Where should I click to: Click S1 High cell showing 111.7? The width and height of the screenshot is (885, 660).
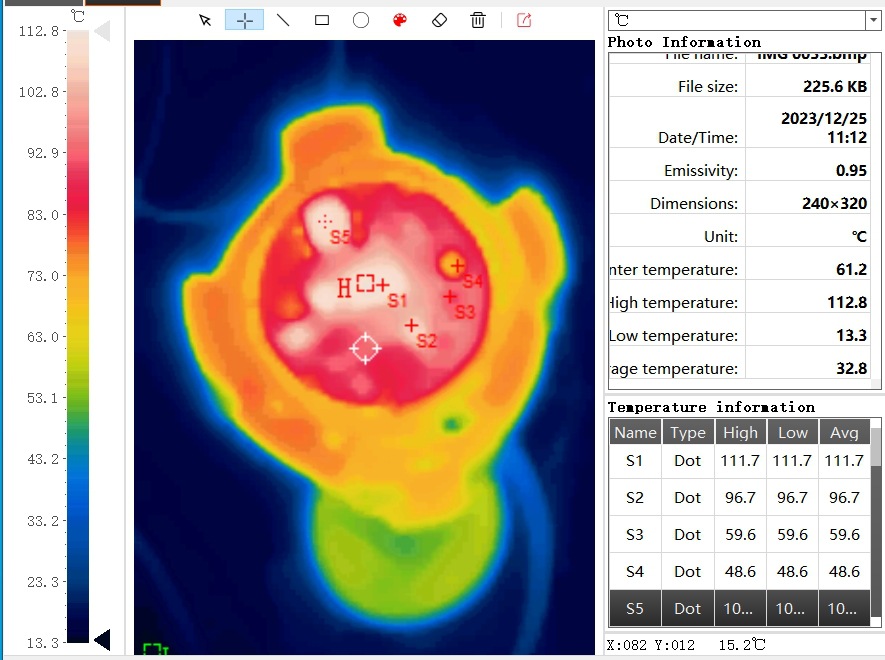pos(740,461)
